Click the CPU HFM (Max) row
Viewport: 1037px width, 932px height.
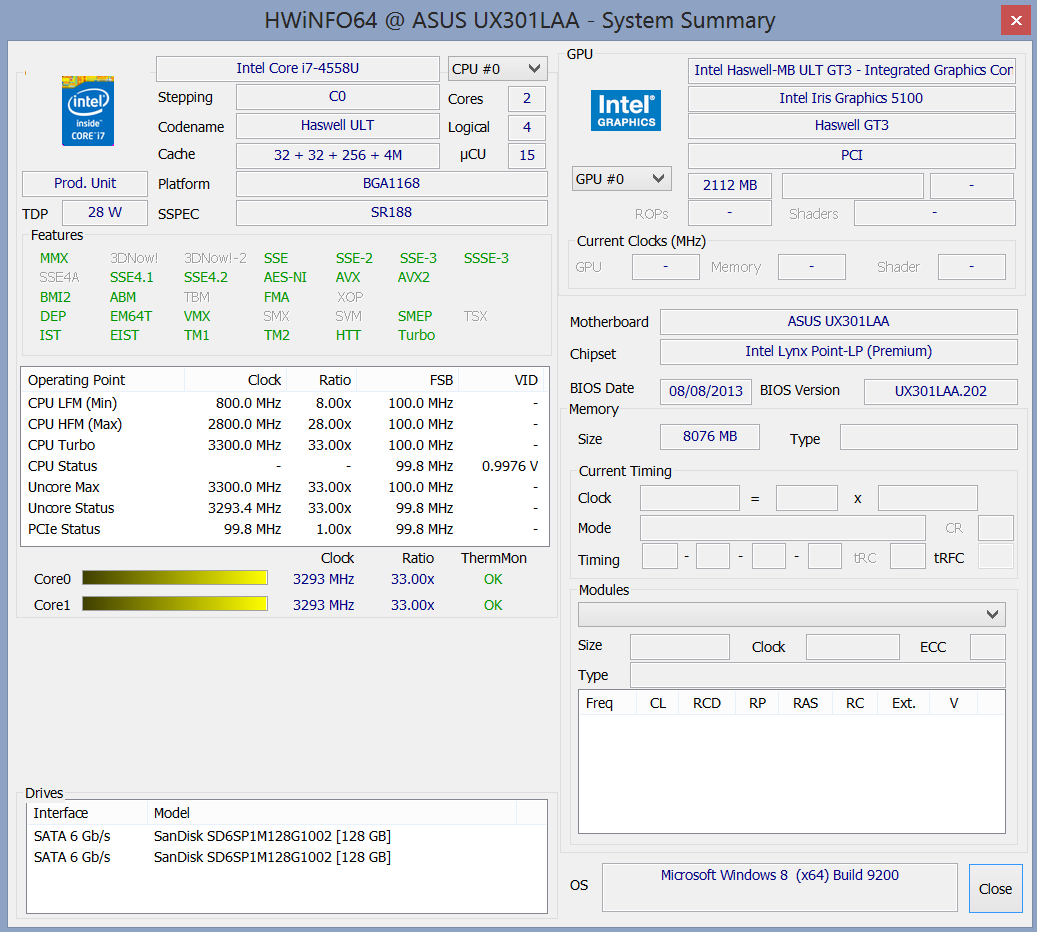(x=285, y=424)
